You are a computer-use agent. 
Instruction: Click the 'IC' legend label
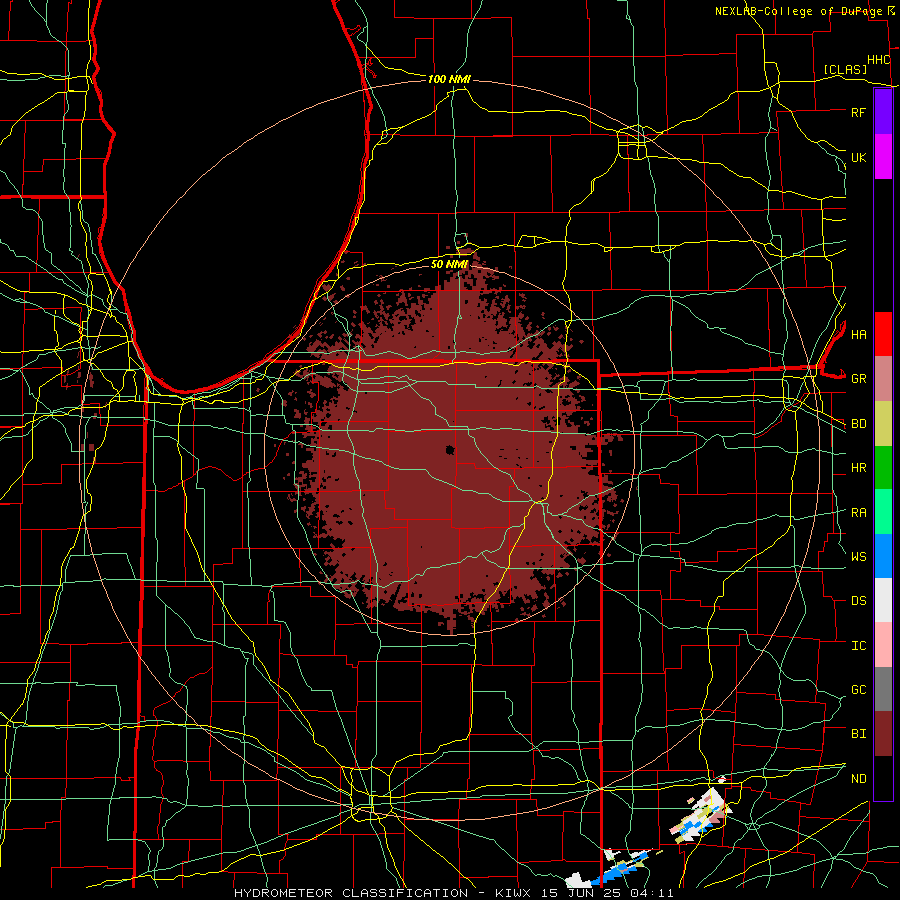tap(858, 646)
